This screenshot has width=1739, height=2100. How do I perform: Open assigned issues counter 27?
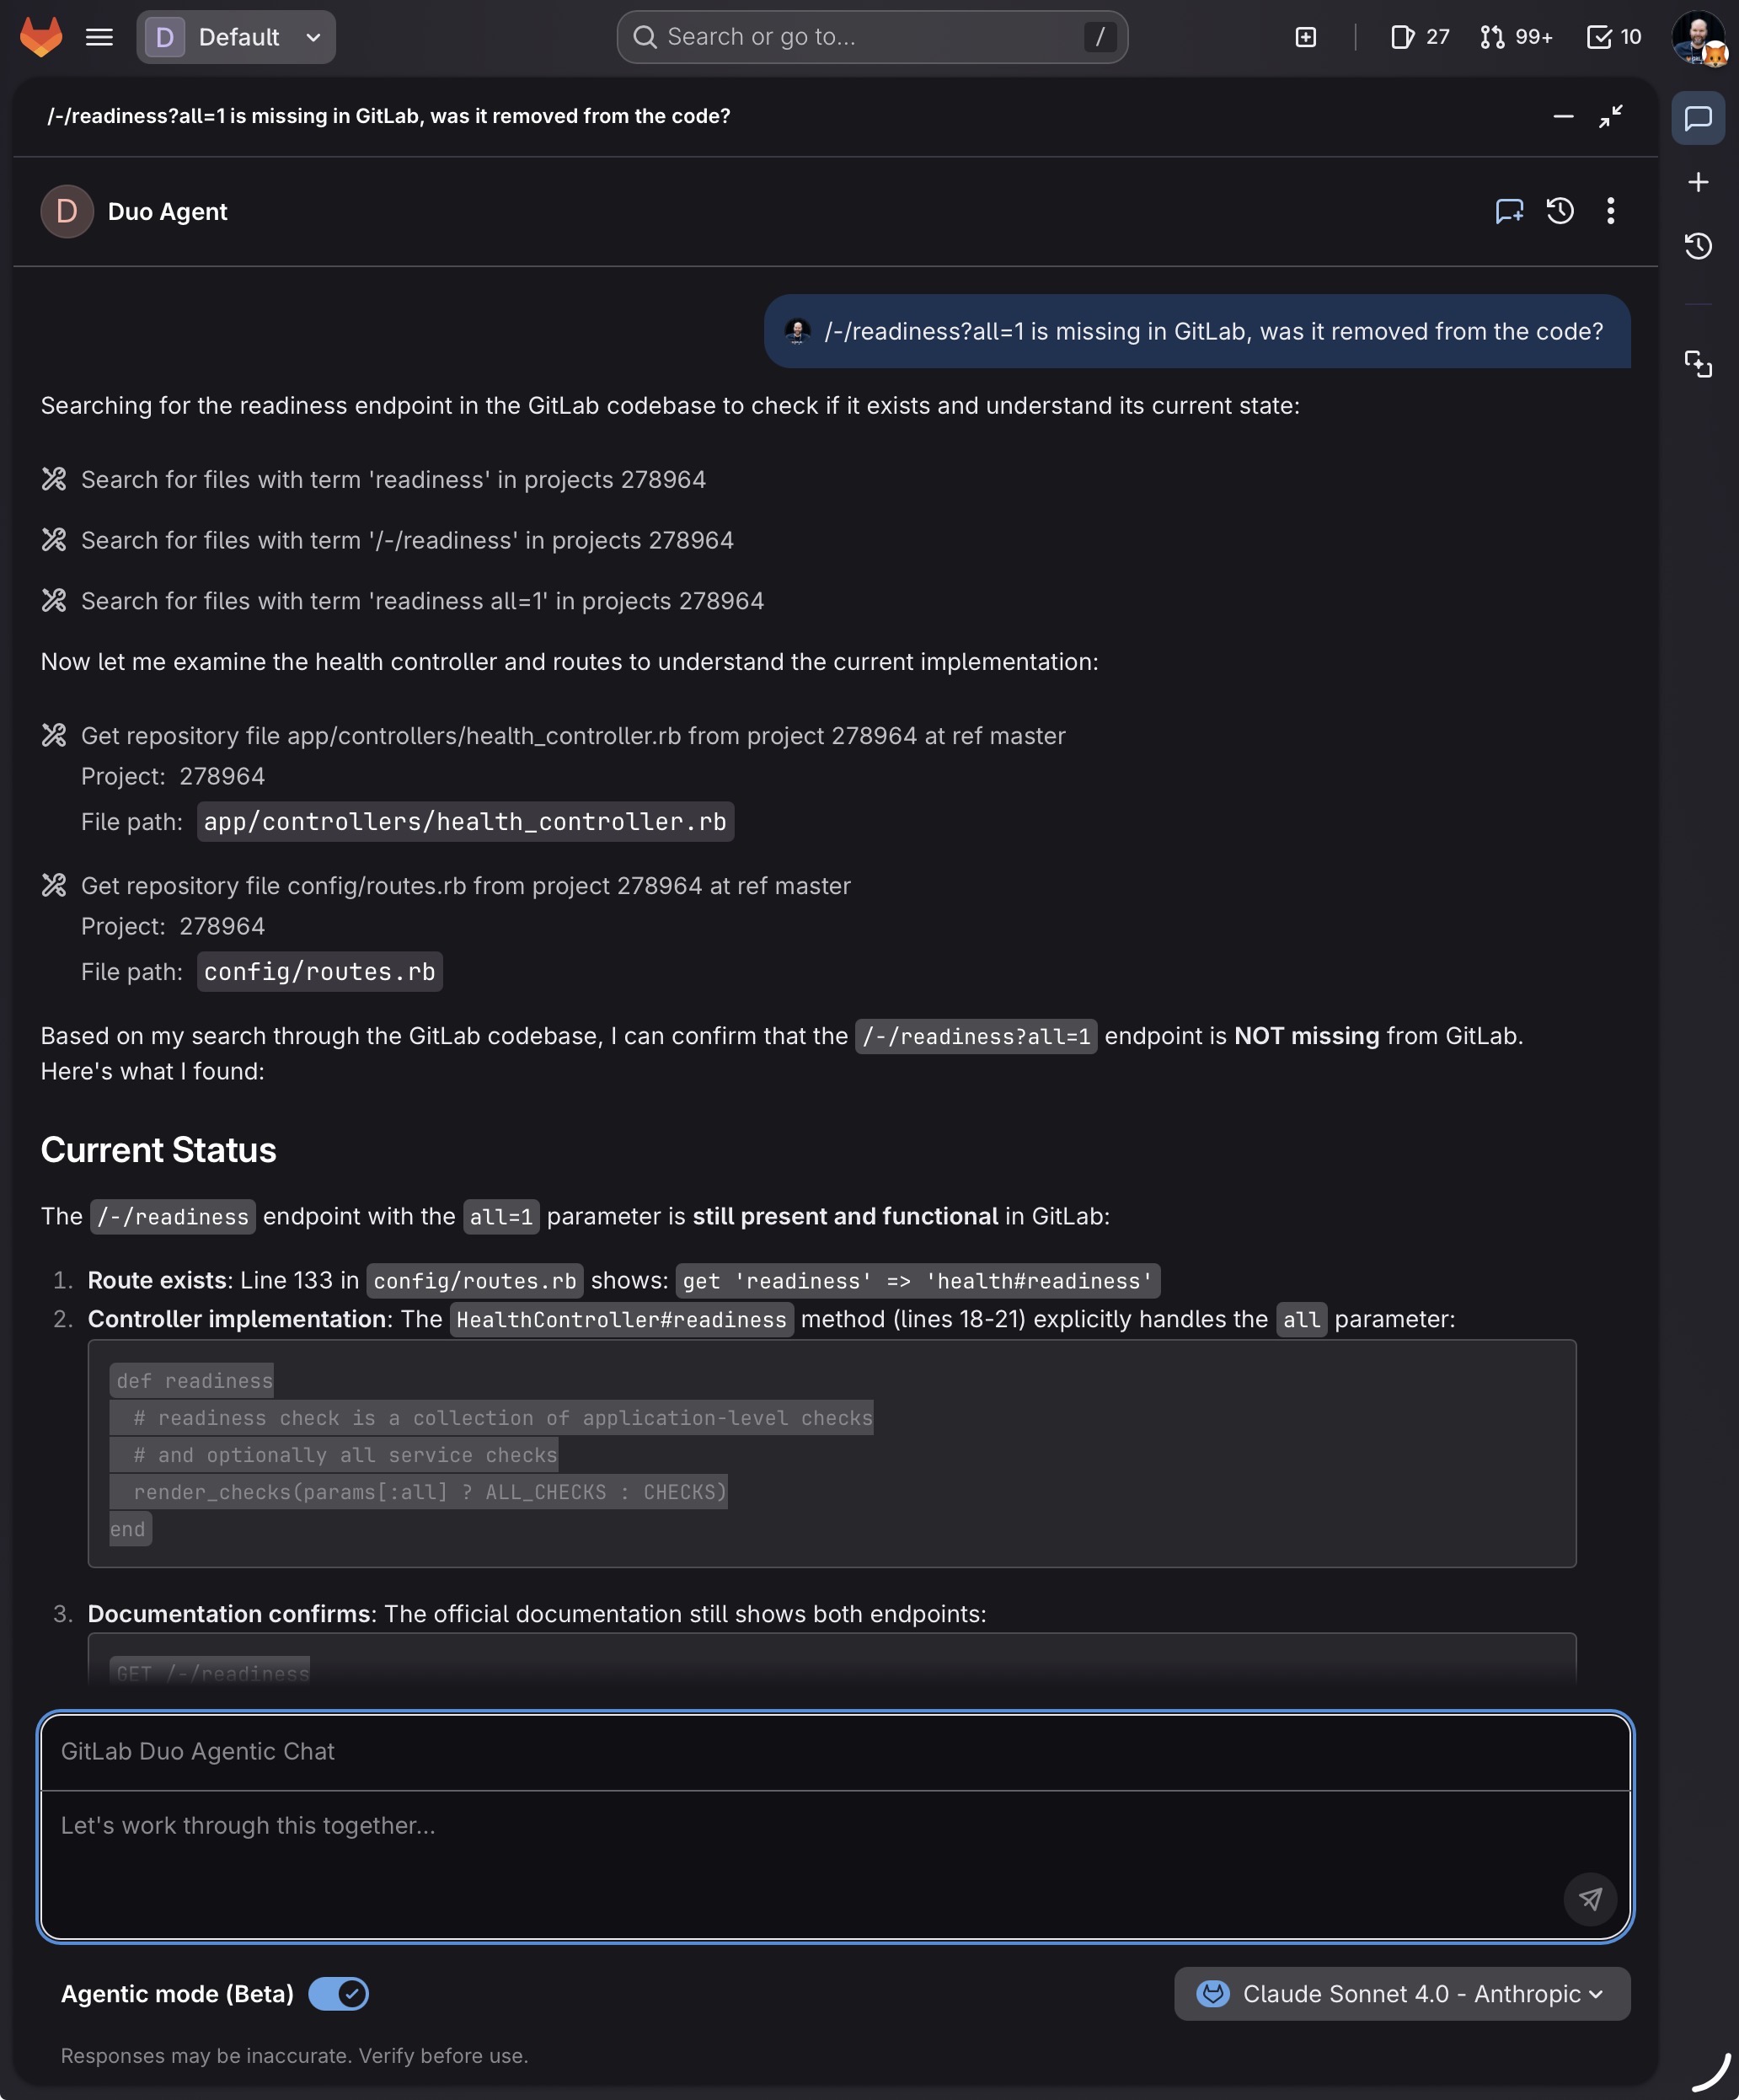pos(1419,37)
